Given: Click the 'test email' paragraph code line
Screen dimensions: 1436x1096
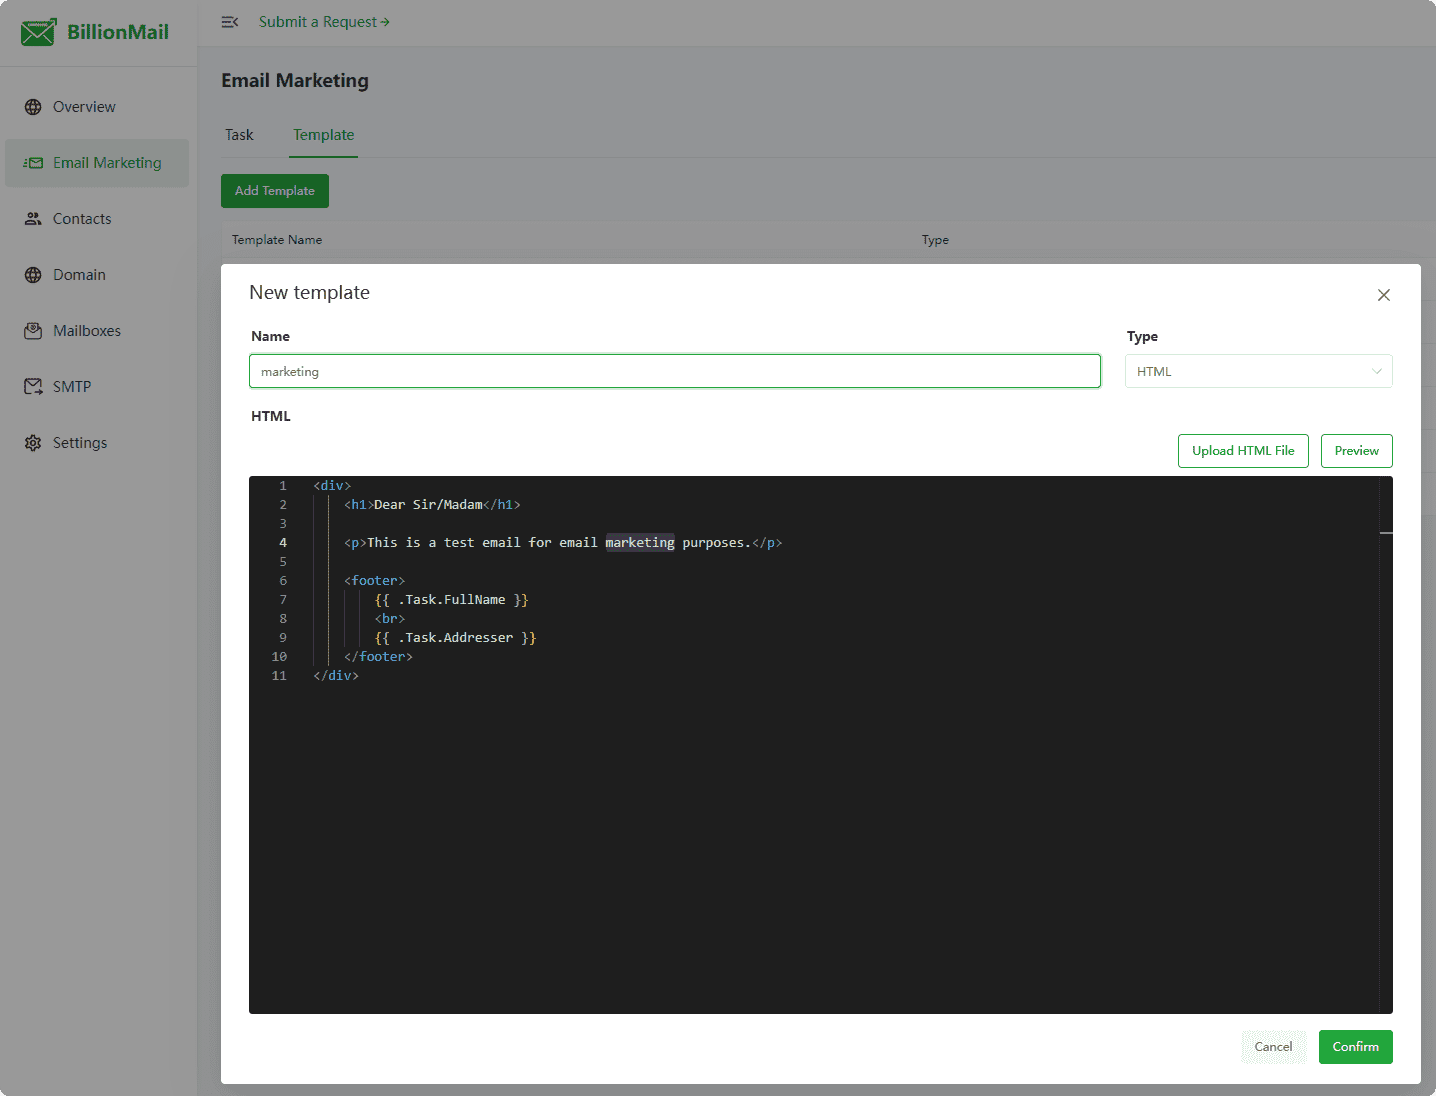Looking at the screenshot, I should 563,543.
